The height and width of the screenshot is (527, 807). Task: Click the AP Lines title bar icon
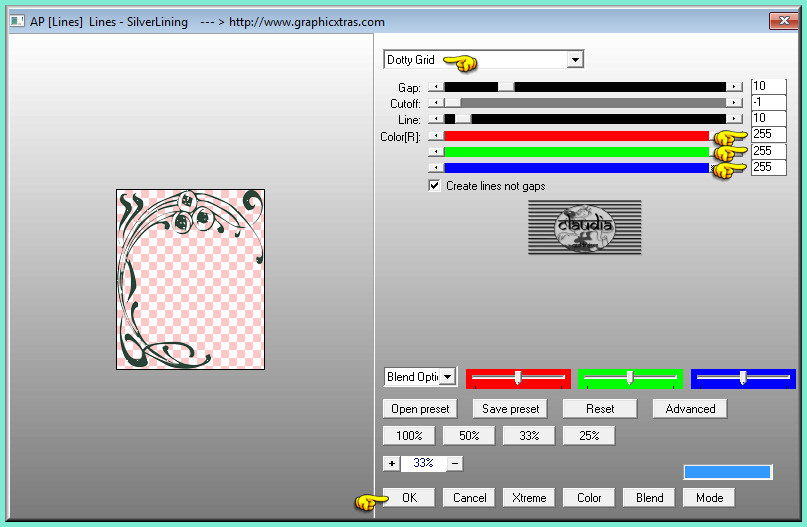point(17,21)
